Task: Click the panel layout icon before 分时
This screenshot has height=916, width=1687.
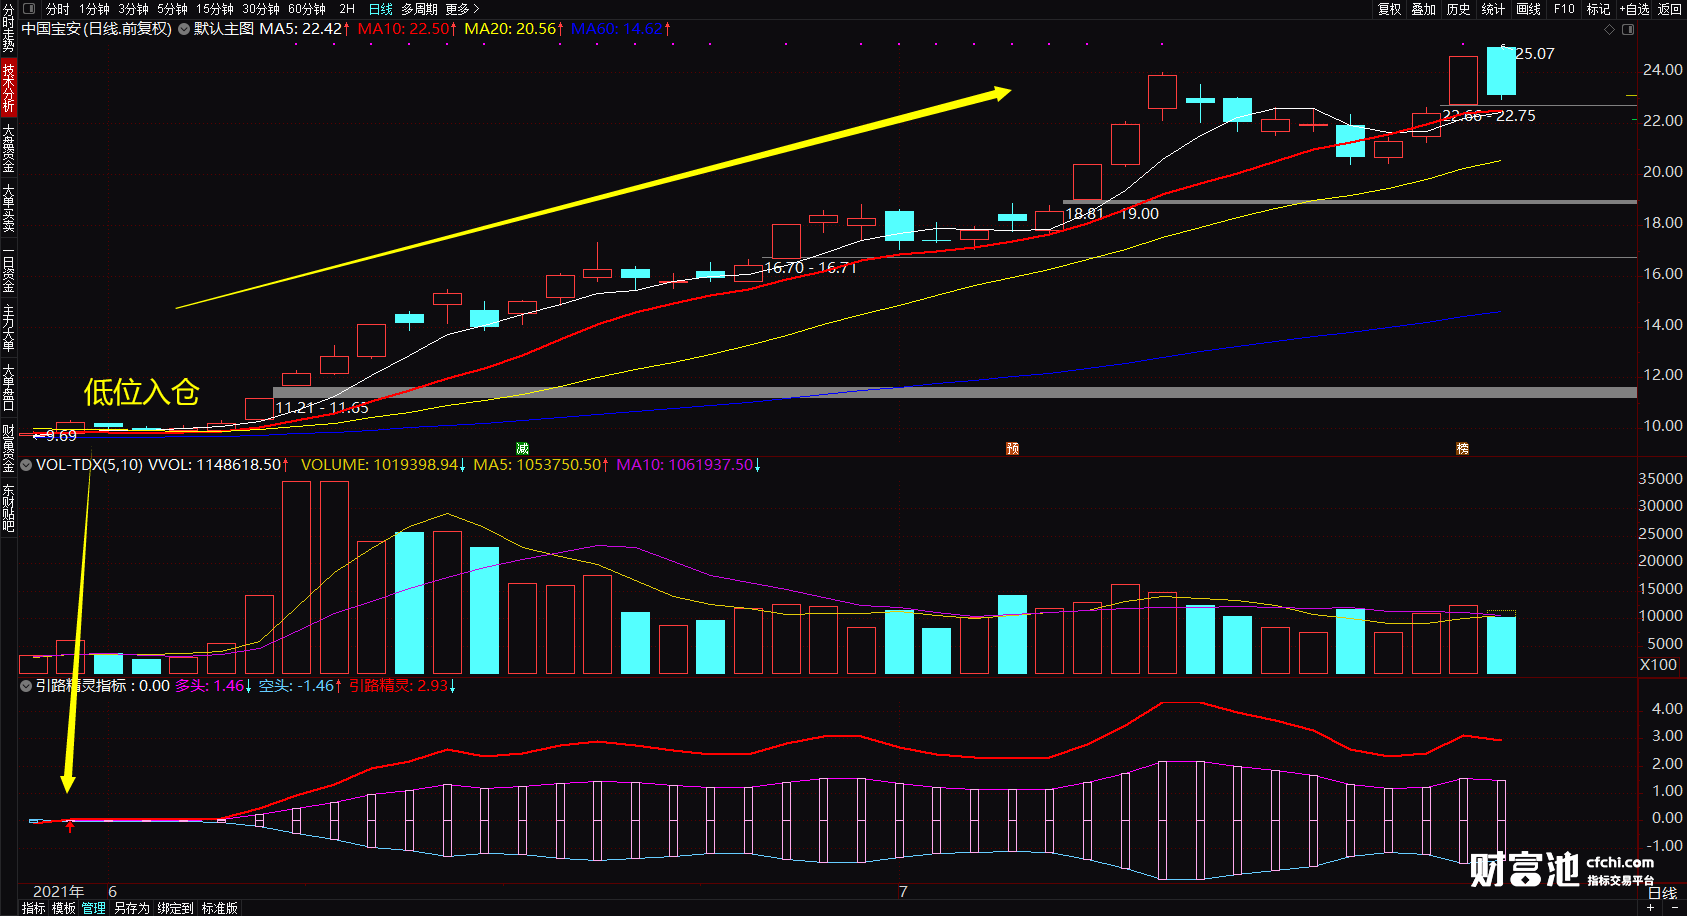Action: tap(29, 9)
